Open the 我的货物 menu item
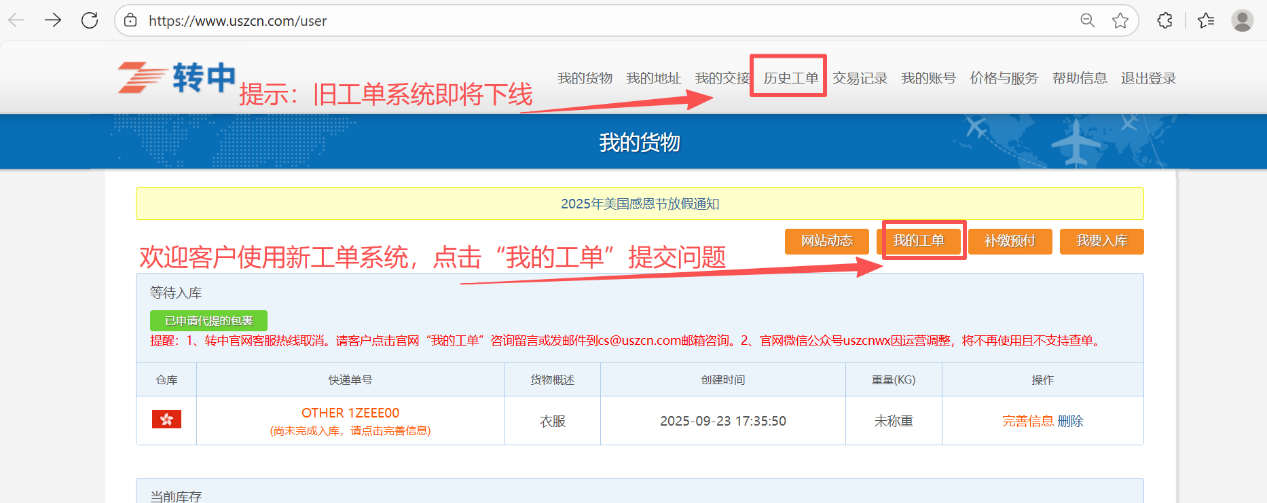This screenshot has width=1267, height=503. [585, 78]
